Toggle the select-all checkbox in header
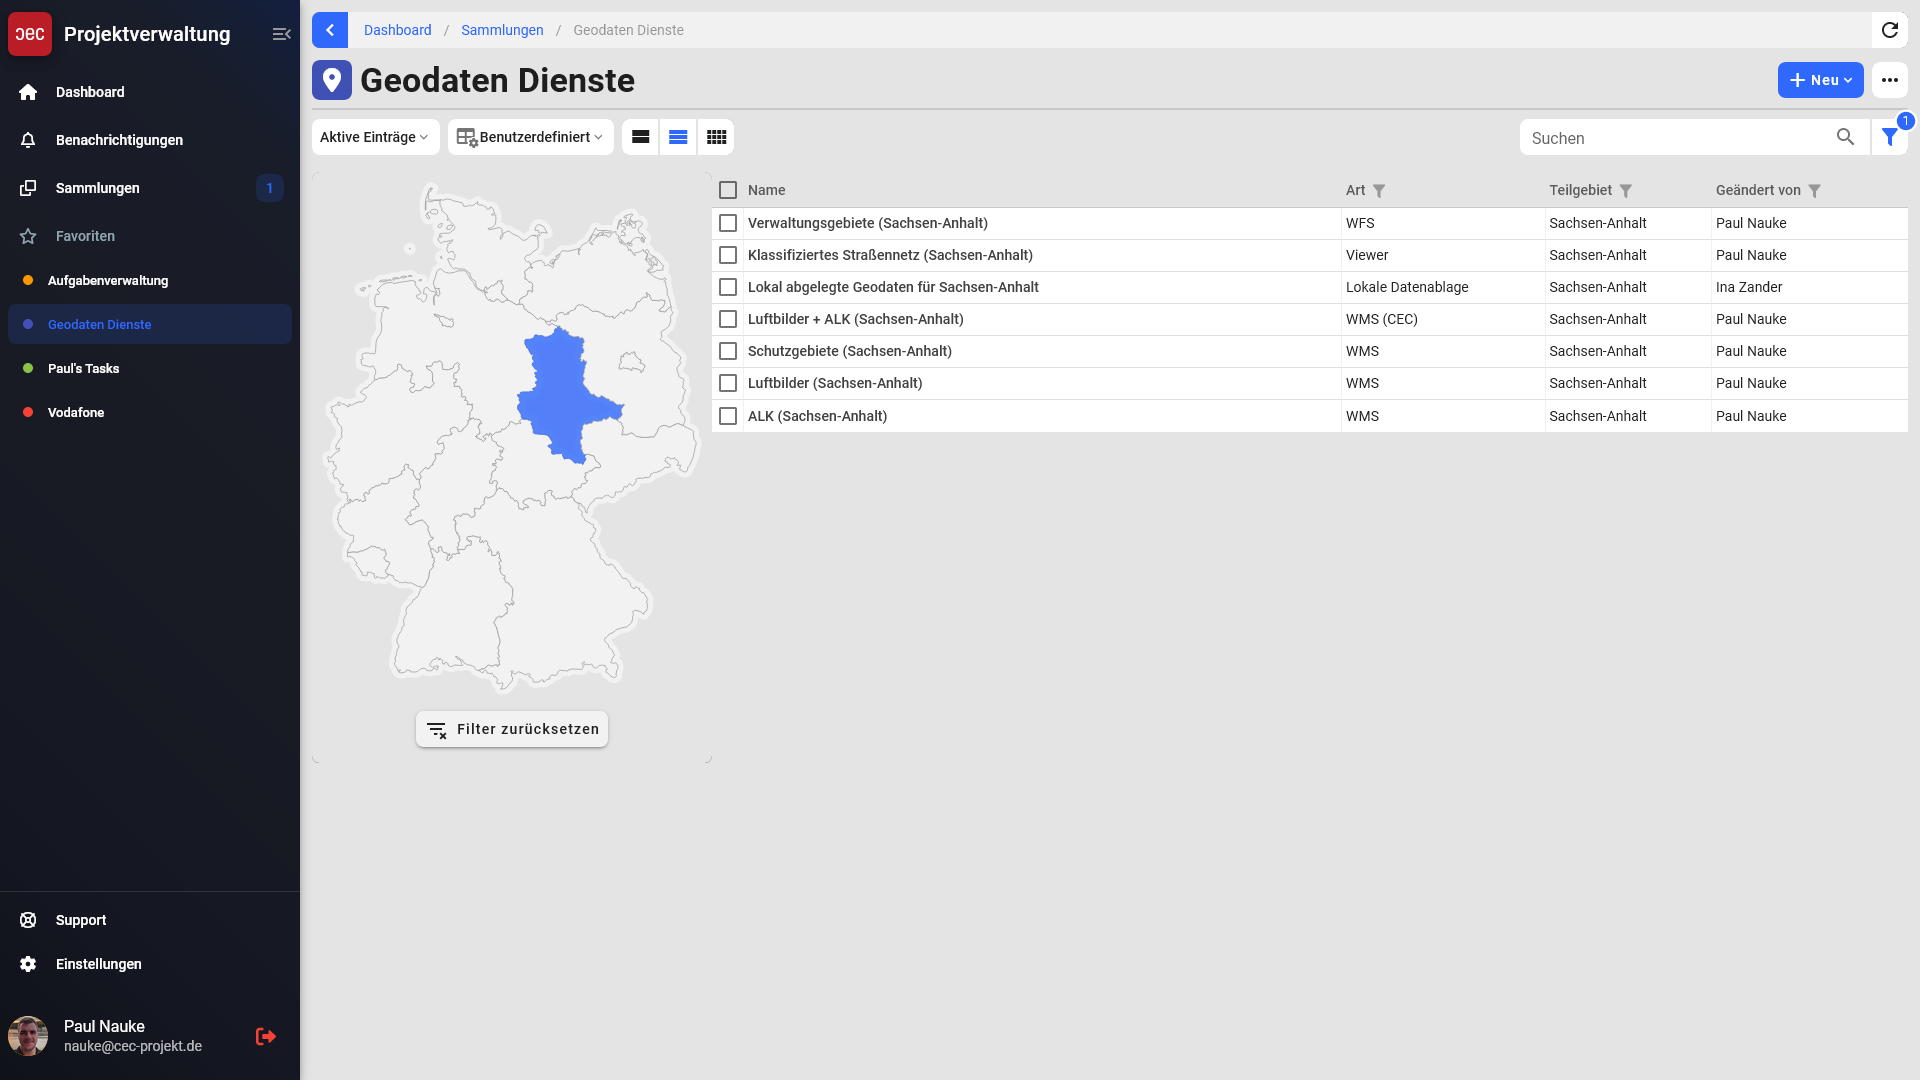 tap(728, 190)
